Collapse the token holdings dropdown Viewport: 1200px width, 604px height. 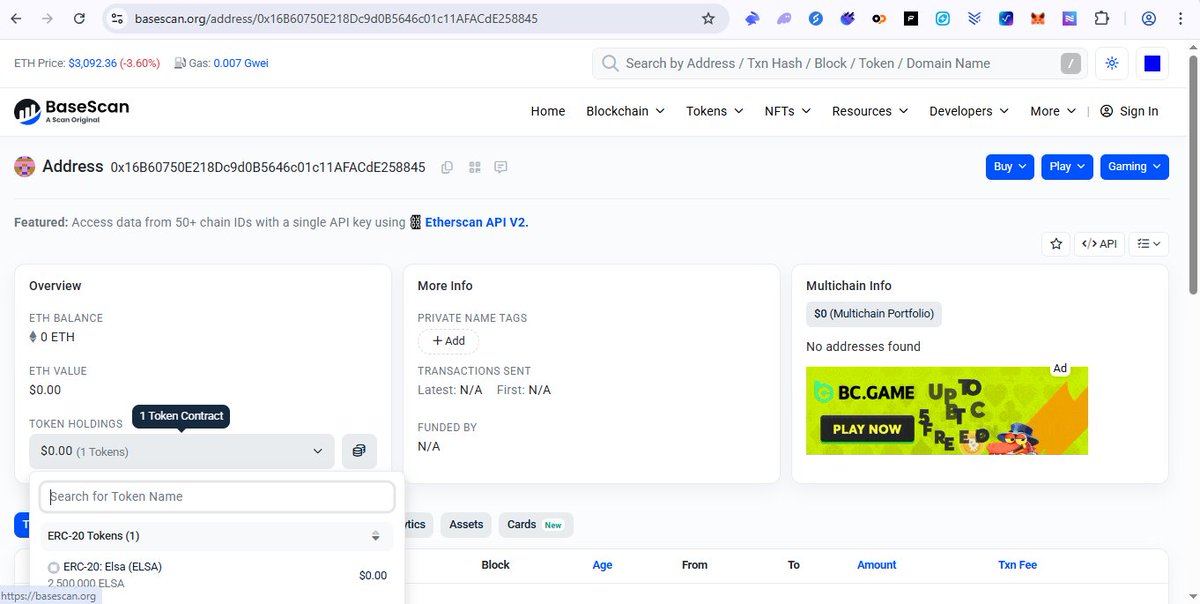tap(182, 451)
